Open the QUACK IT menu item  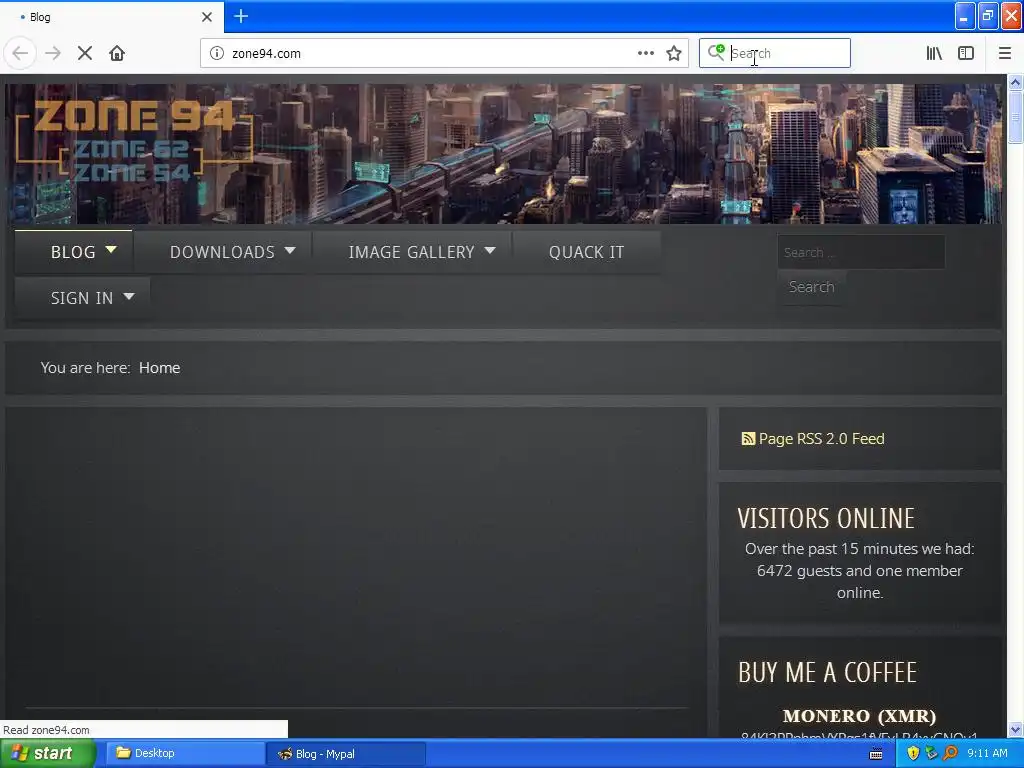pyautogui.click(x=586, y=252)
